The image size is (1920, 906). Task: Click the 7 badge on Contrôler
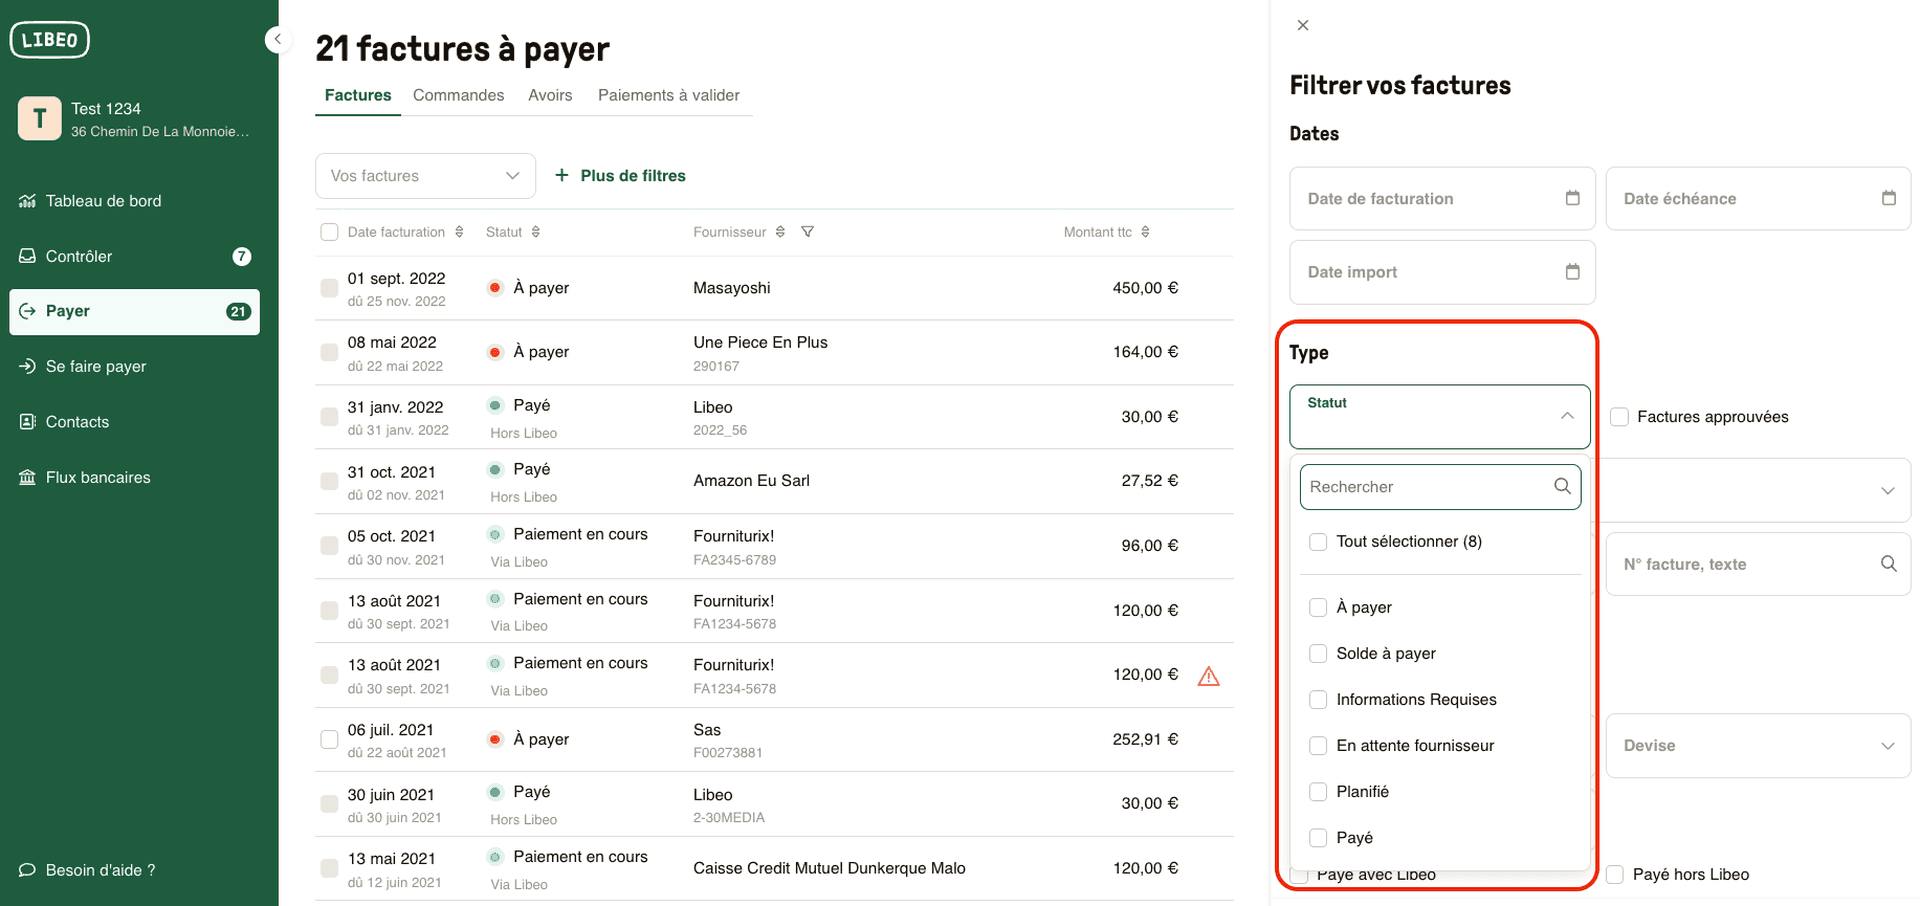(241, 256)
